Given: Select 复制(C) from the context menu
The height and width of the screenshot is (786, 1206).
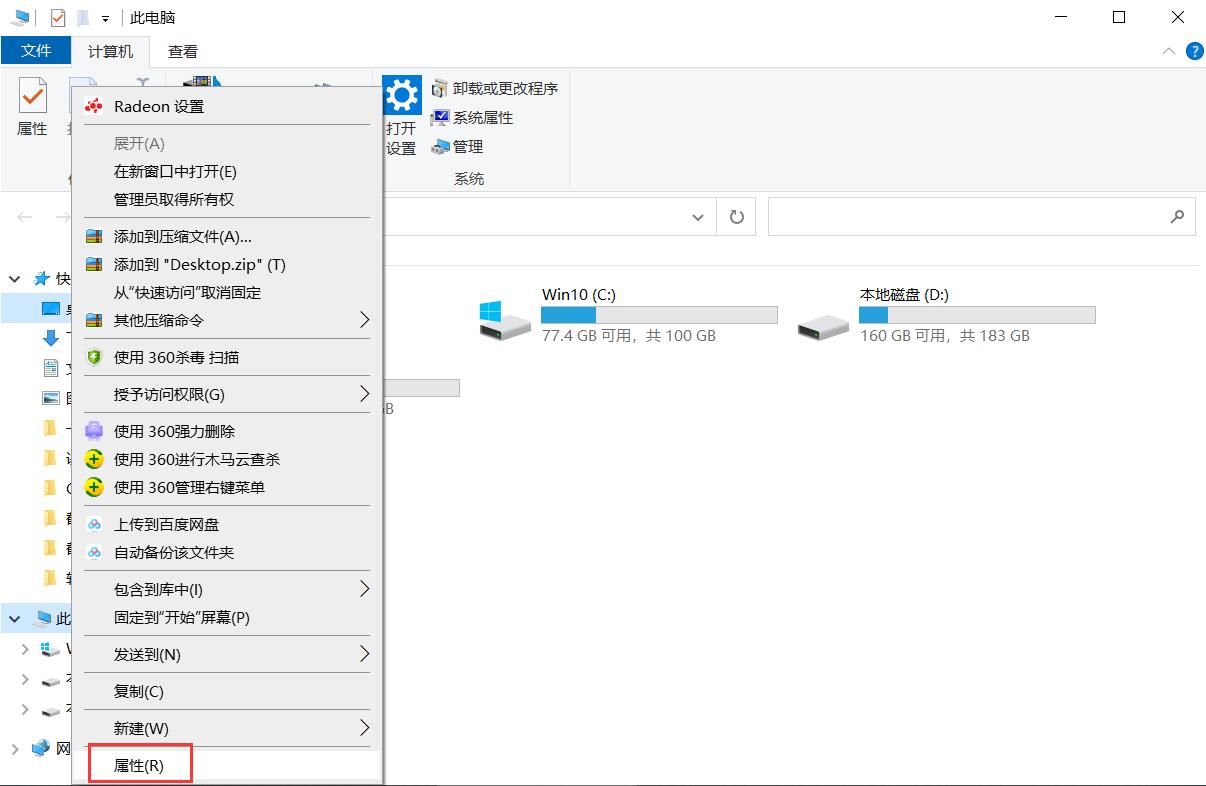Looking at the screenshot, I should click(136, 691).
